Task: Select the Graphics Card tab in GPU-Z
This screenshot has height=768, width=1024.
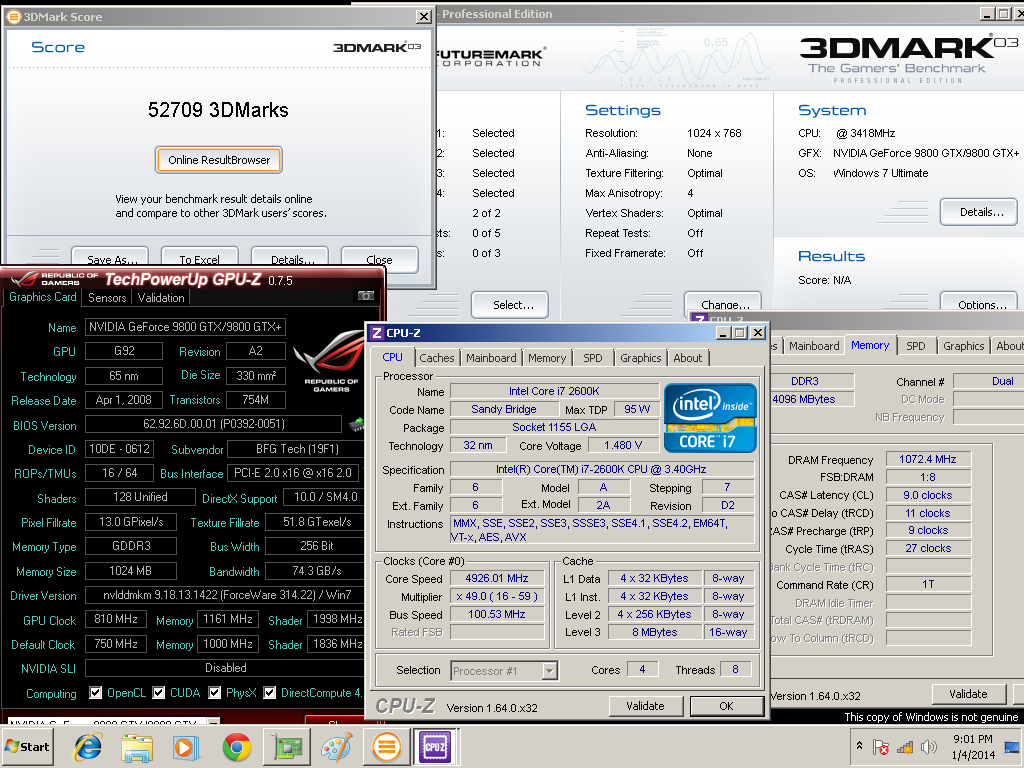Action: click(x=42, y=297)
